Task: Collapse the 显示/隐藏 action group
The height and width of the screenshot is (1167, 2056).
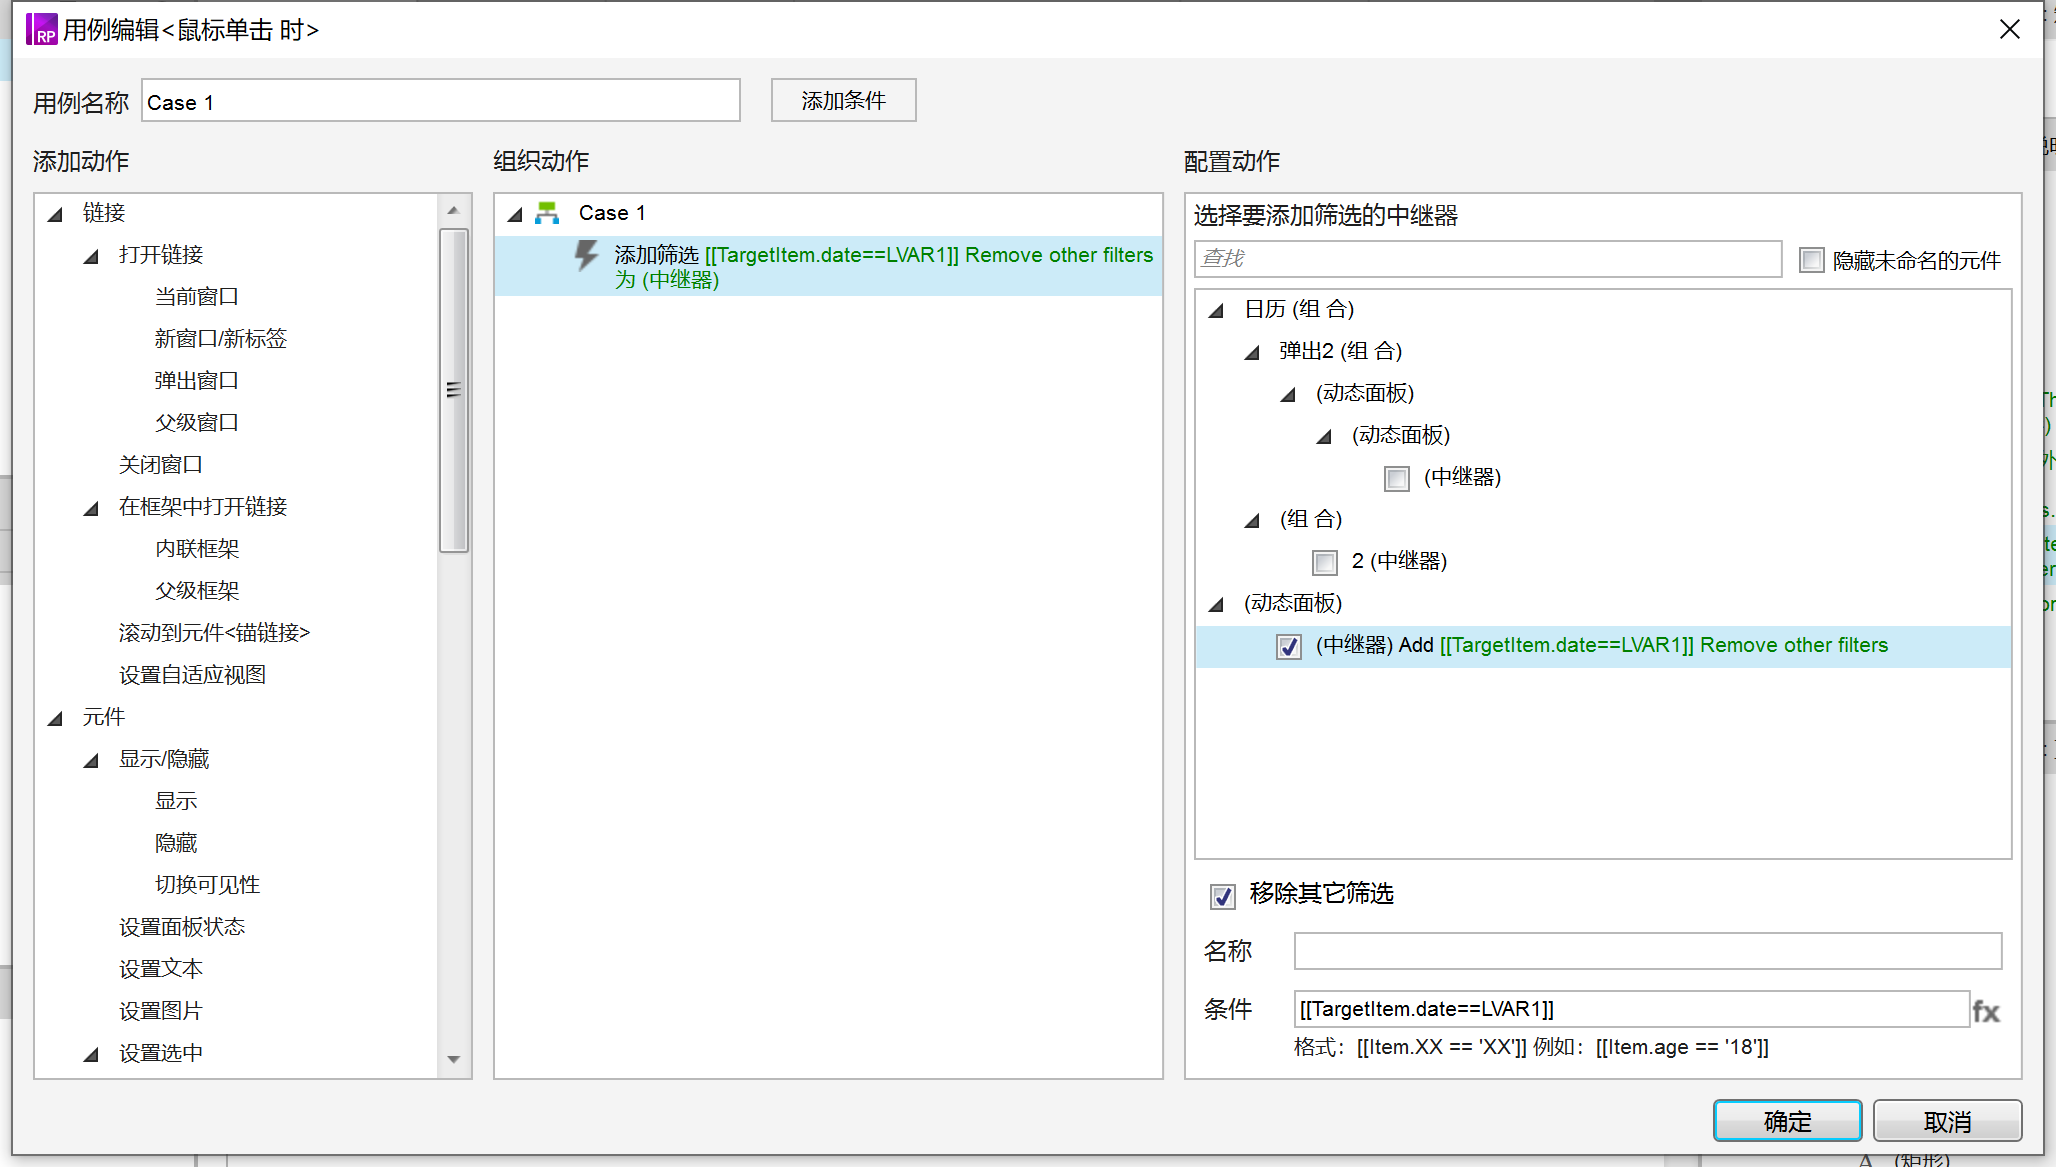Action: click(x=92, y=760)
